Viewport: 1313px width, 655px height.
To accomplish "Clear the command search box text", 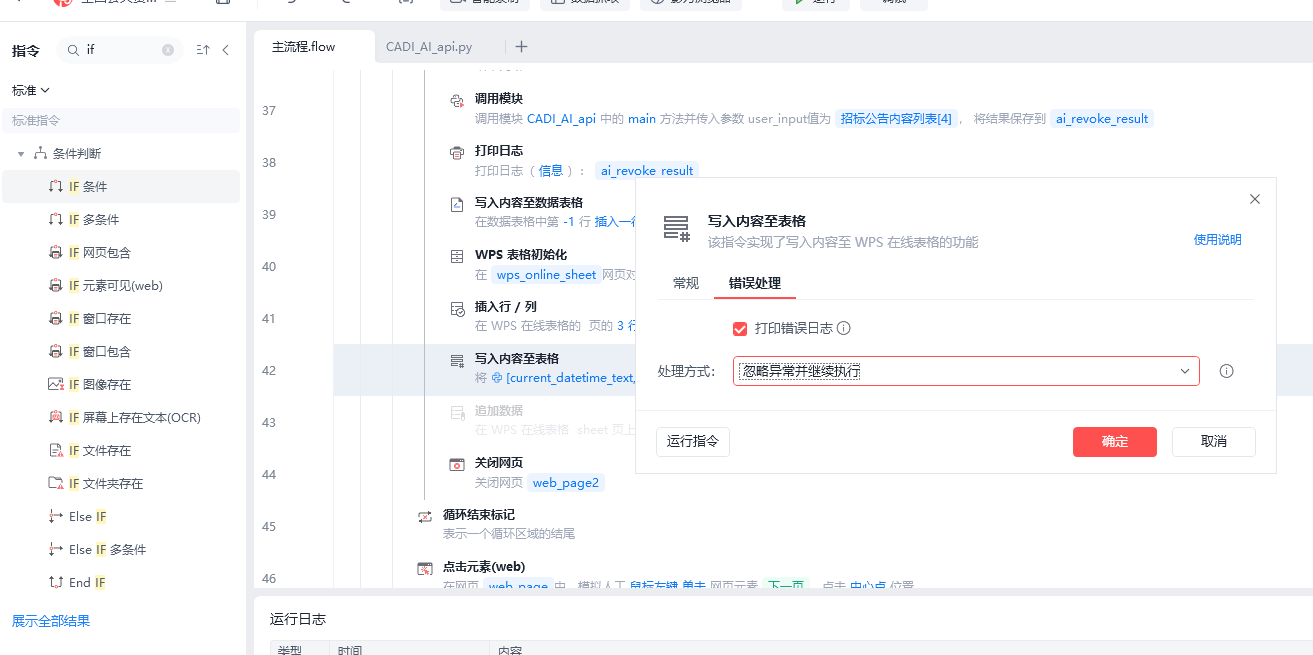I will [x=168, y=50].
